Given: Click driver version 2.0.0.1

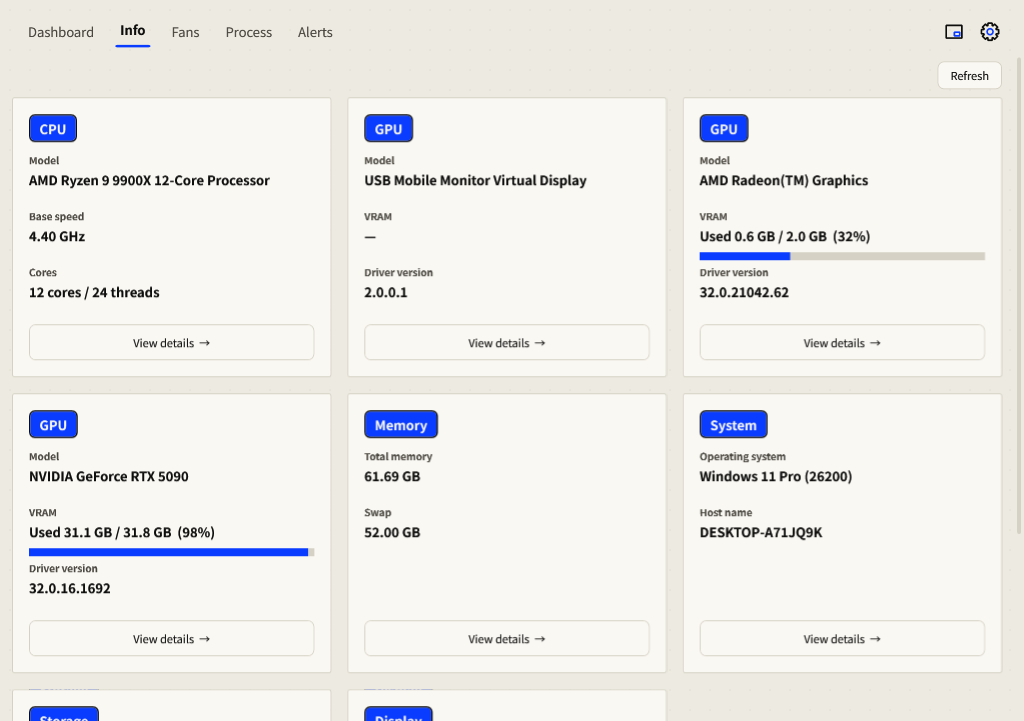Looking at the screenshot, I should [x=386, y=293].
